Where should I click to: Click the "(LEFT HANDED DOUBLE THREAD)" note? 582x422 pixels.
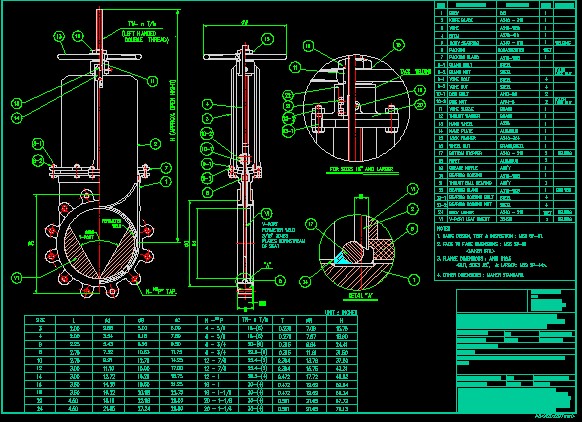[145, 36]
